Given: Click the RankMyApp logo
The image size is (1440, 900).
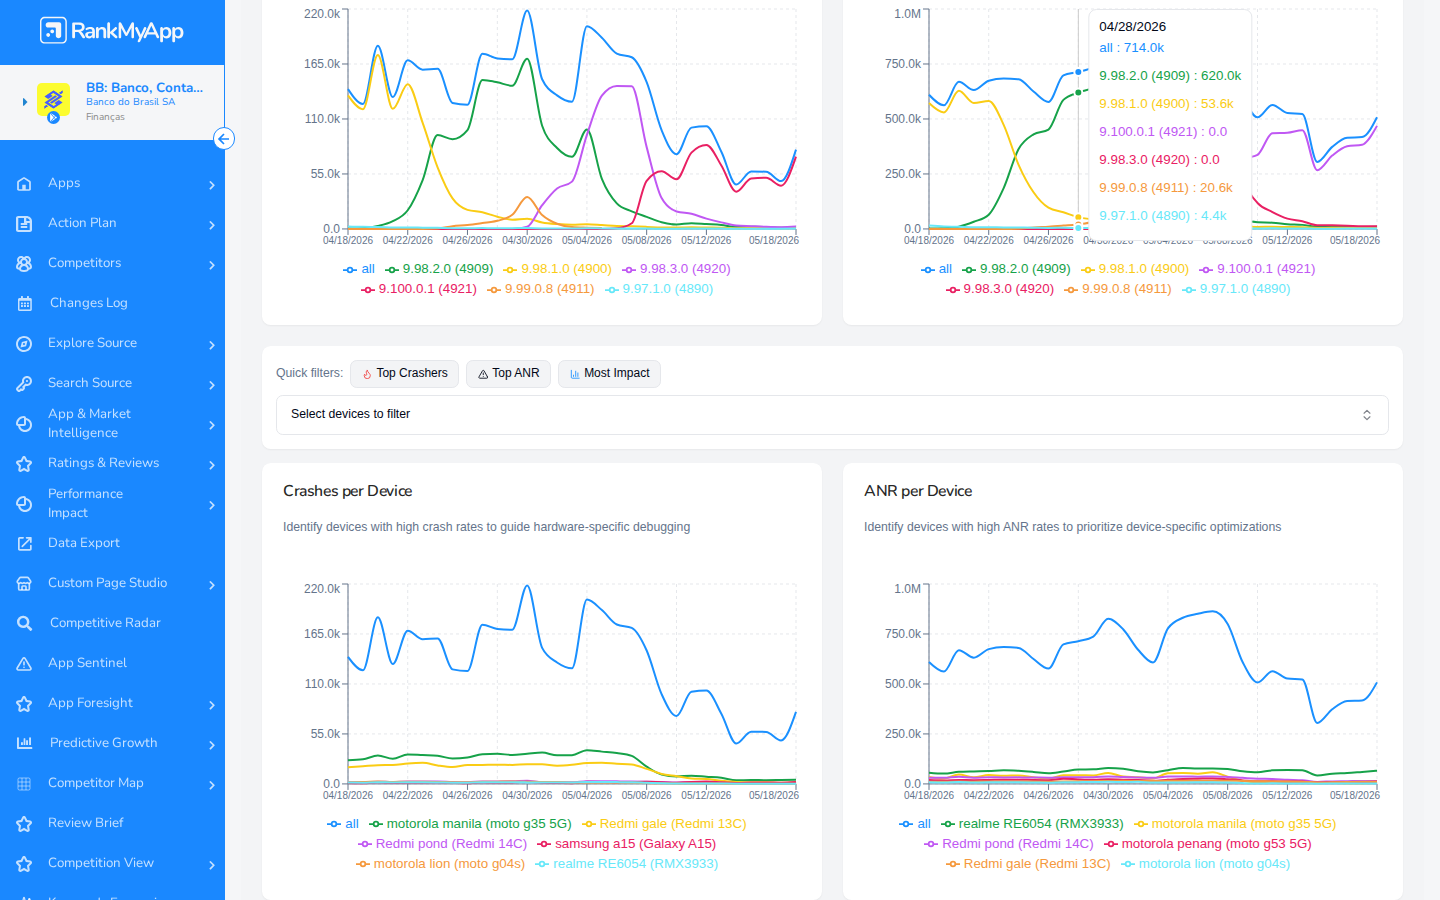Looking at the screenshot, I should pyautogui.click(x=112, y=31).
